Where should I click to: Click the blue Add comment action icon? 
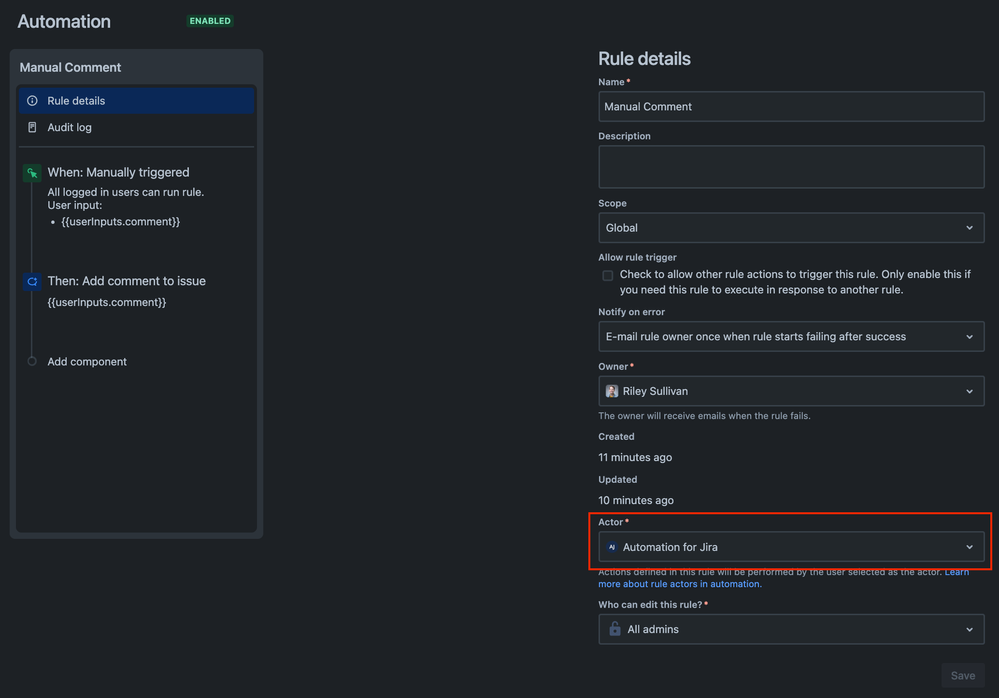pyautogui.click(x=32, y=281)
